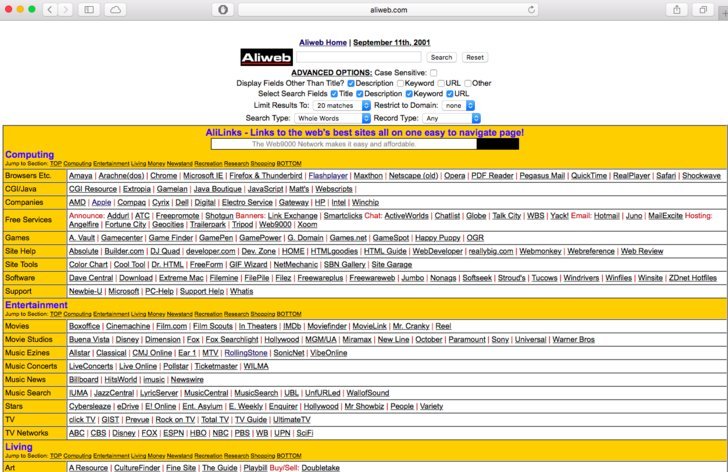Open the Limit Results To dropdown

pos(341,105)
